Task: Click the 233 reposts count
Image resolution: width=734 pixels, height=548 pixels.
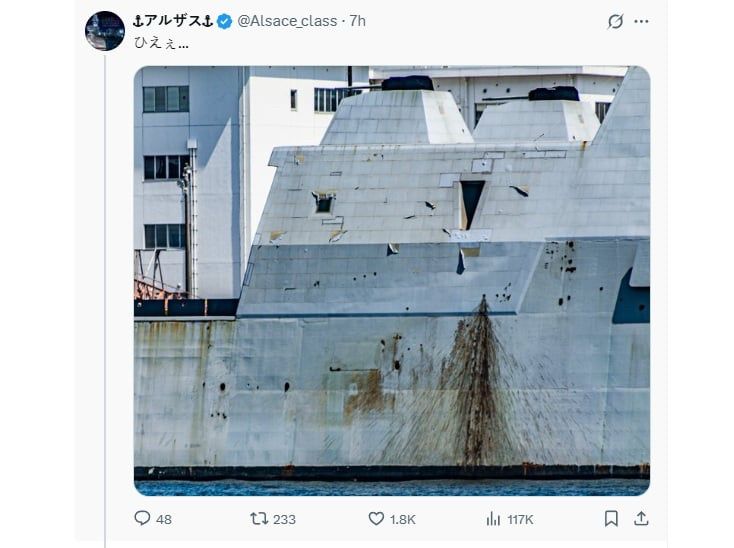Action: (284, 519)
